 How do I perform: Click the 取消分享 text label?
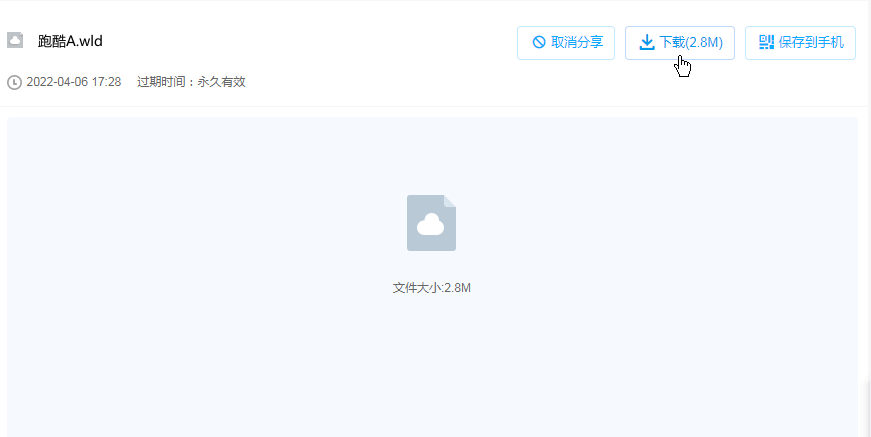(577, 42)
